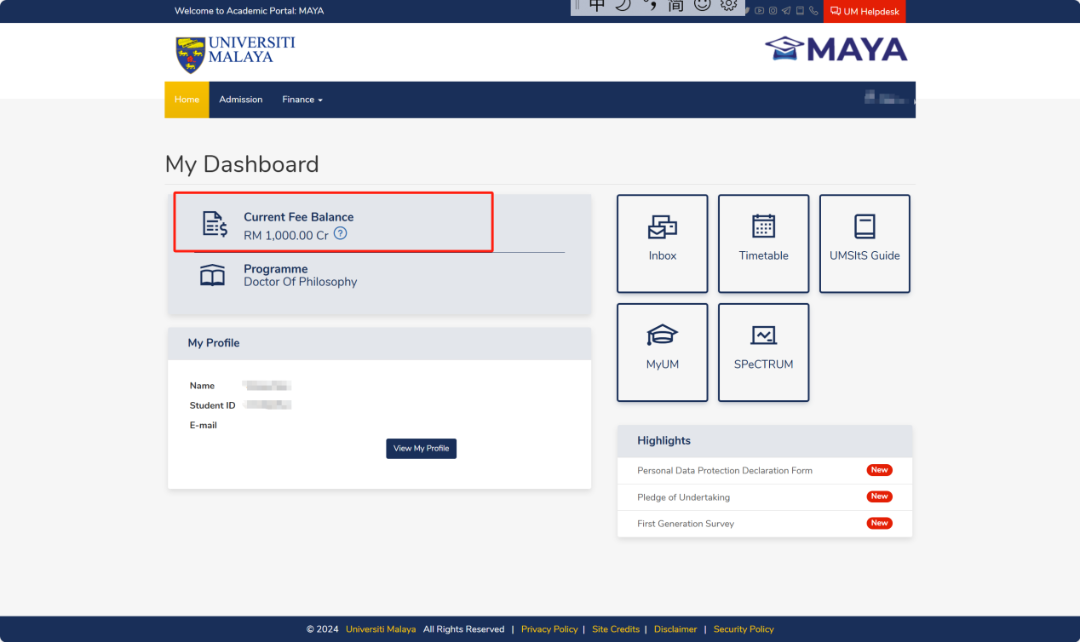This screenshot has width=1080, height=642.
Task: Click the Programme open book icon
Action: tap(212, 275)
